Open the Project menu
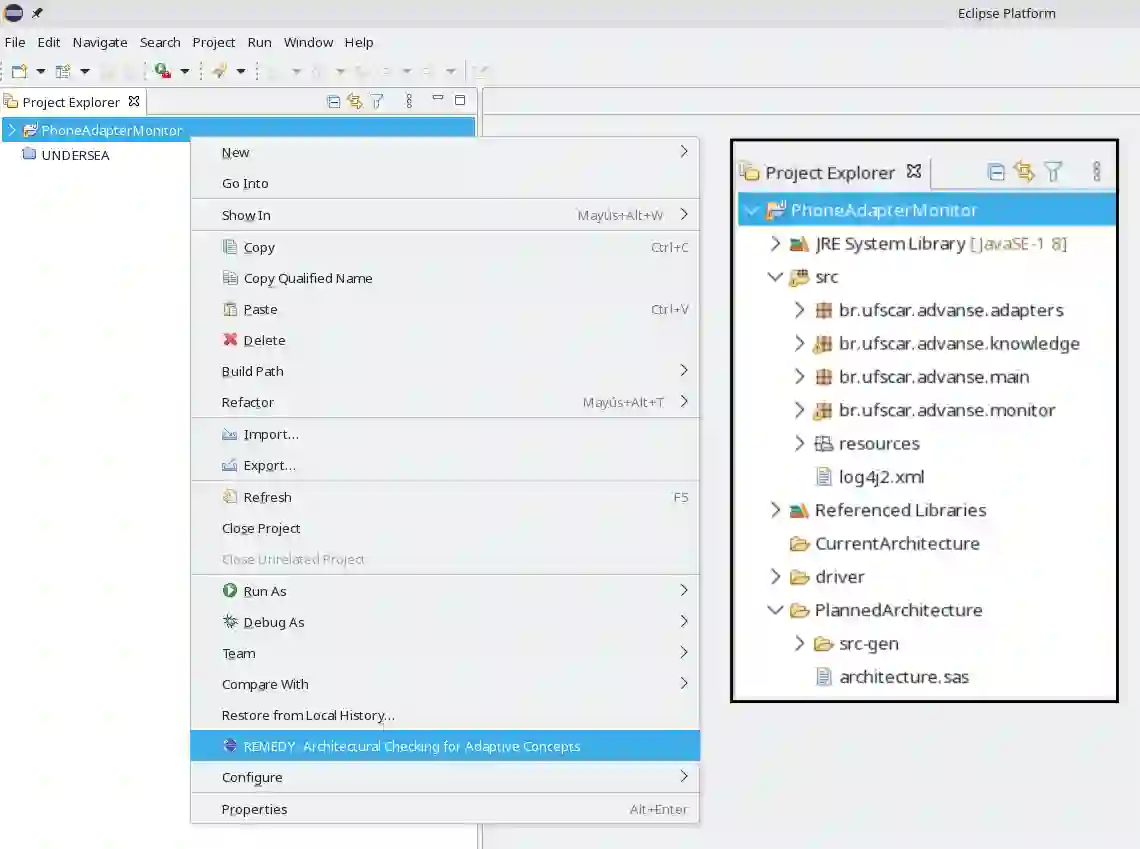Screen dimensions: 1140x849 (x=214, y=42)
